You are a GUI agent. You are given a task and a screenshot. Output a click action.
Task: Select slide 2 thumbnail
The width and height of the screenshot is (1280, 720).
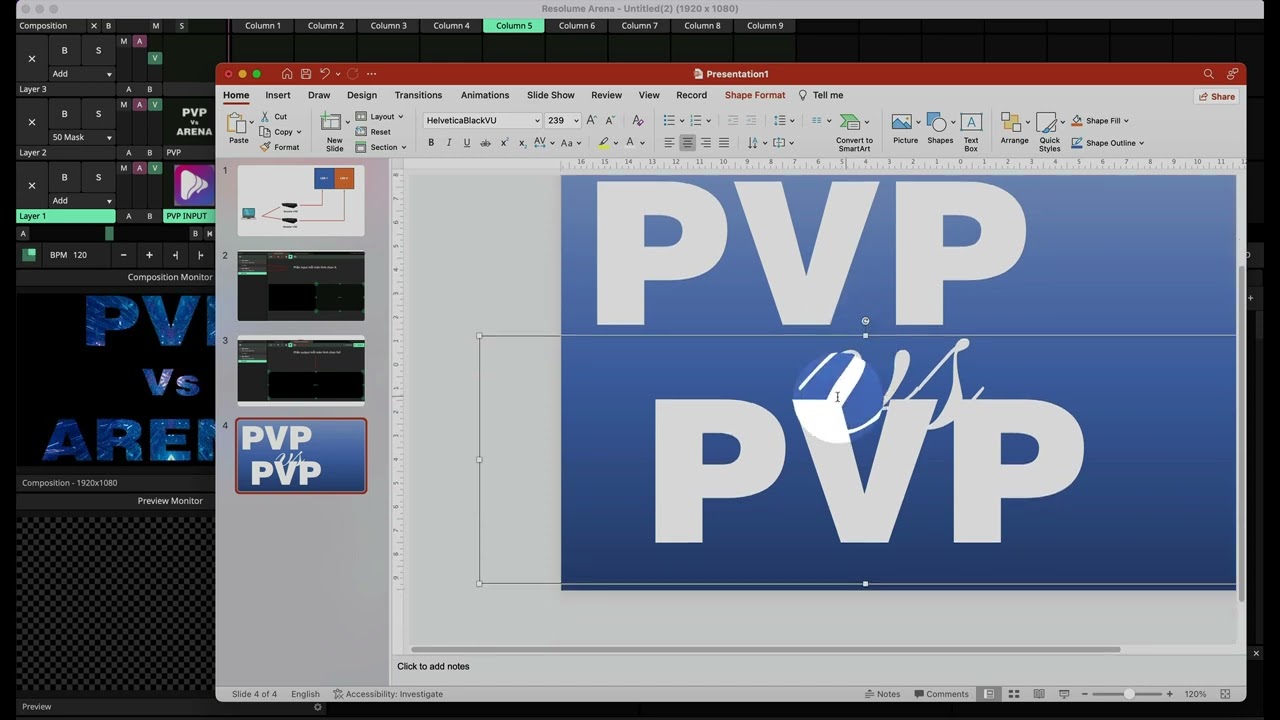[x=301, y=286]
